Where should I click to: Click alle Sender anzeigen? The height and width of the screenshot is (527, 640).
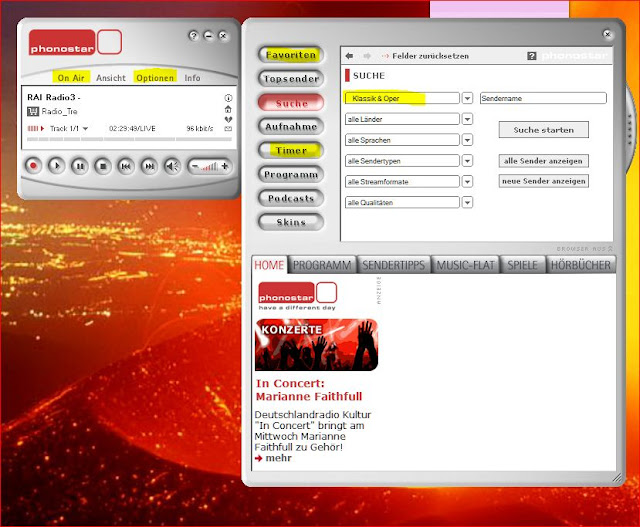(543, 161)
